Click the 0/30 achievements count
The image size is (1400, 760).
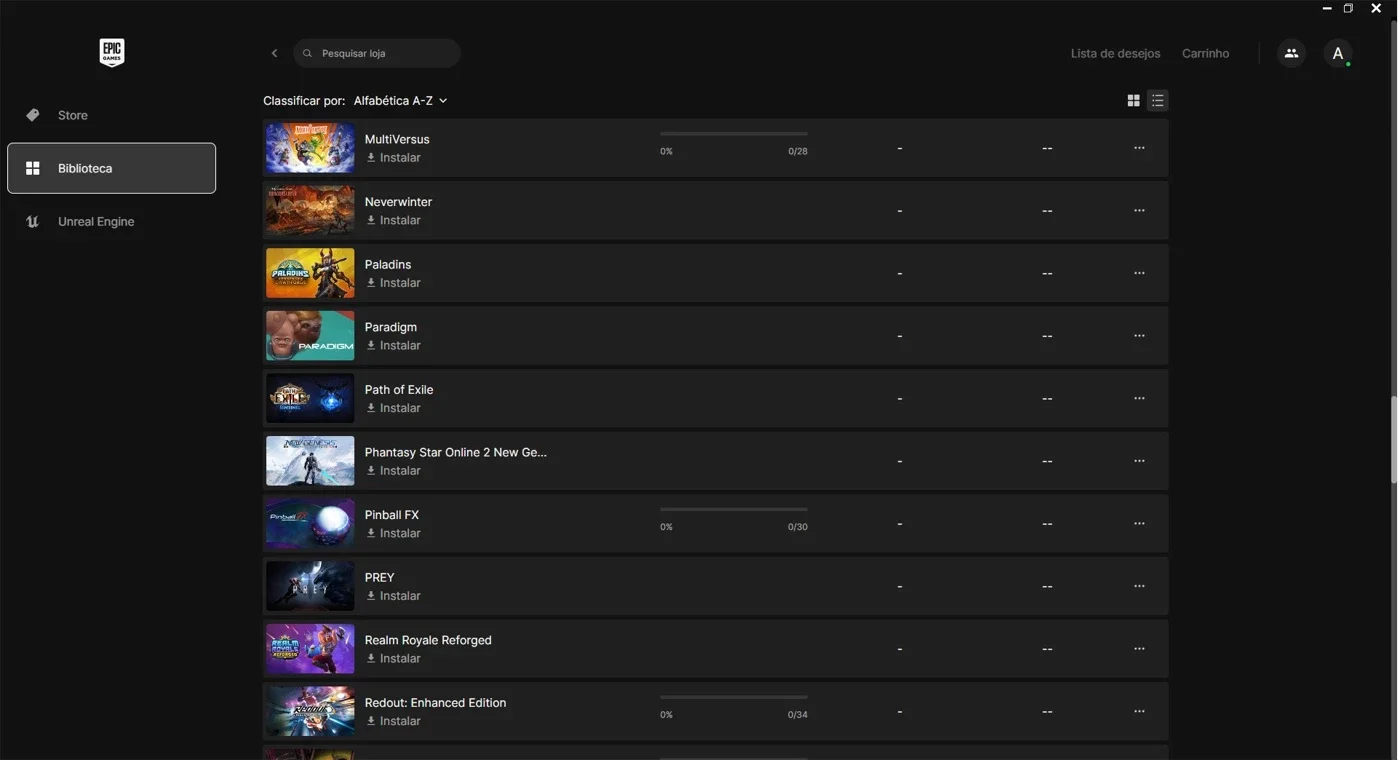point(797,527)
